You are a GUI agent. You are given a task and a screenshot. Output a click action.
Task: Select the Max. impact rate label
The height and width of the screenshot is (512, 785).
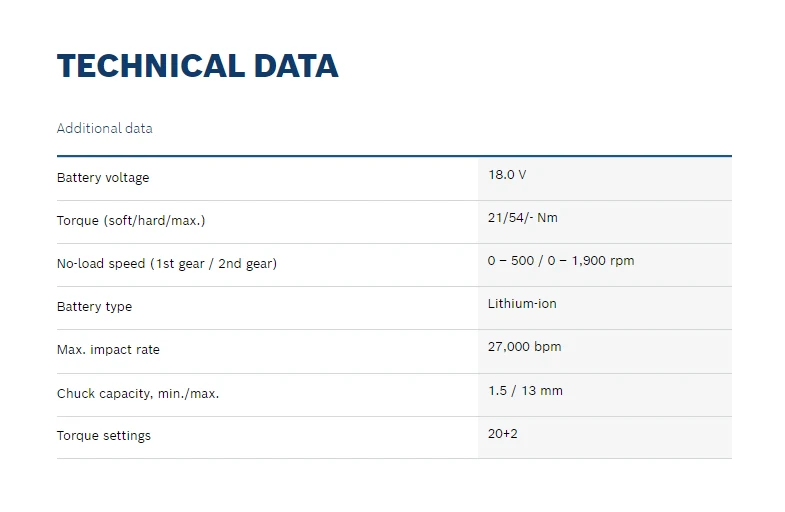(108, 350)
